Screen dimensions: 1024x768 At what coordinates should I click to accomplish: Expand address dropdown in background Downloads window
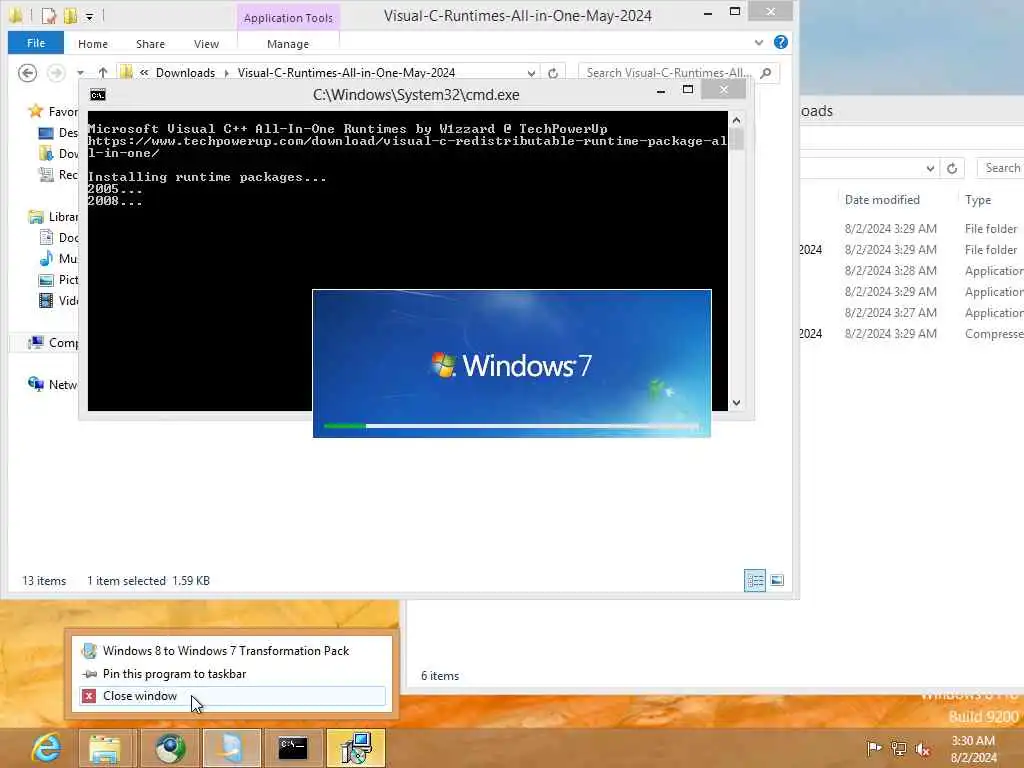930,168
